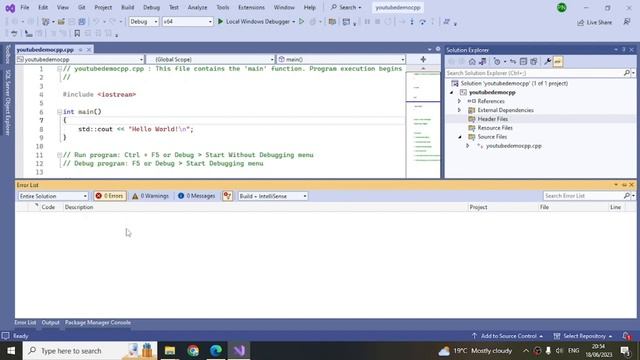Collapse the main() function outline toggle
This screenshot has width=640, height=360.
(x=60, y=111)
